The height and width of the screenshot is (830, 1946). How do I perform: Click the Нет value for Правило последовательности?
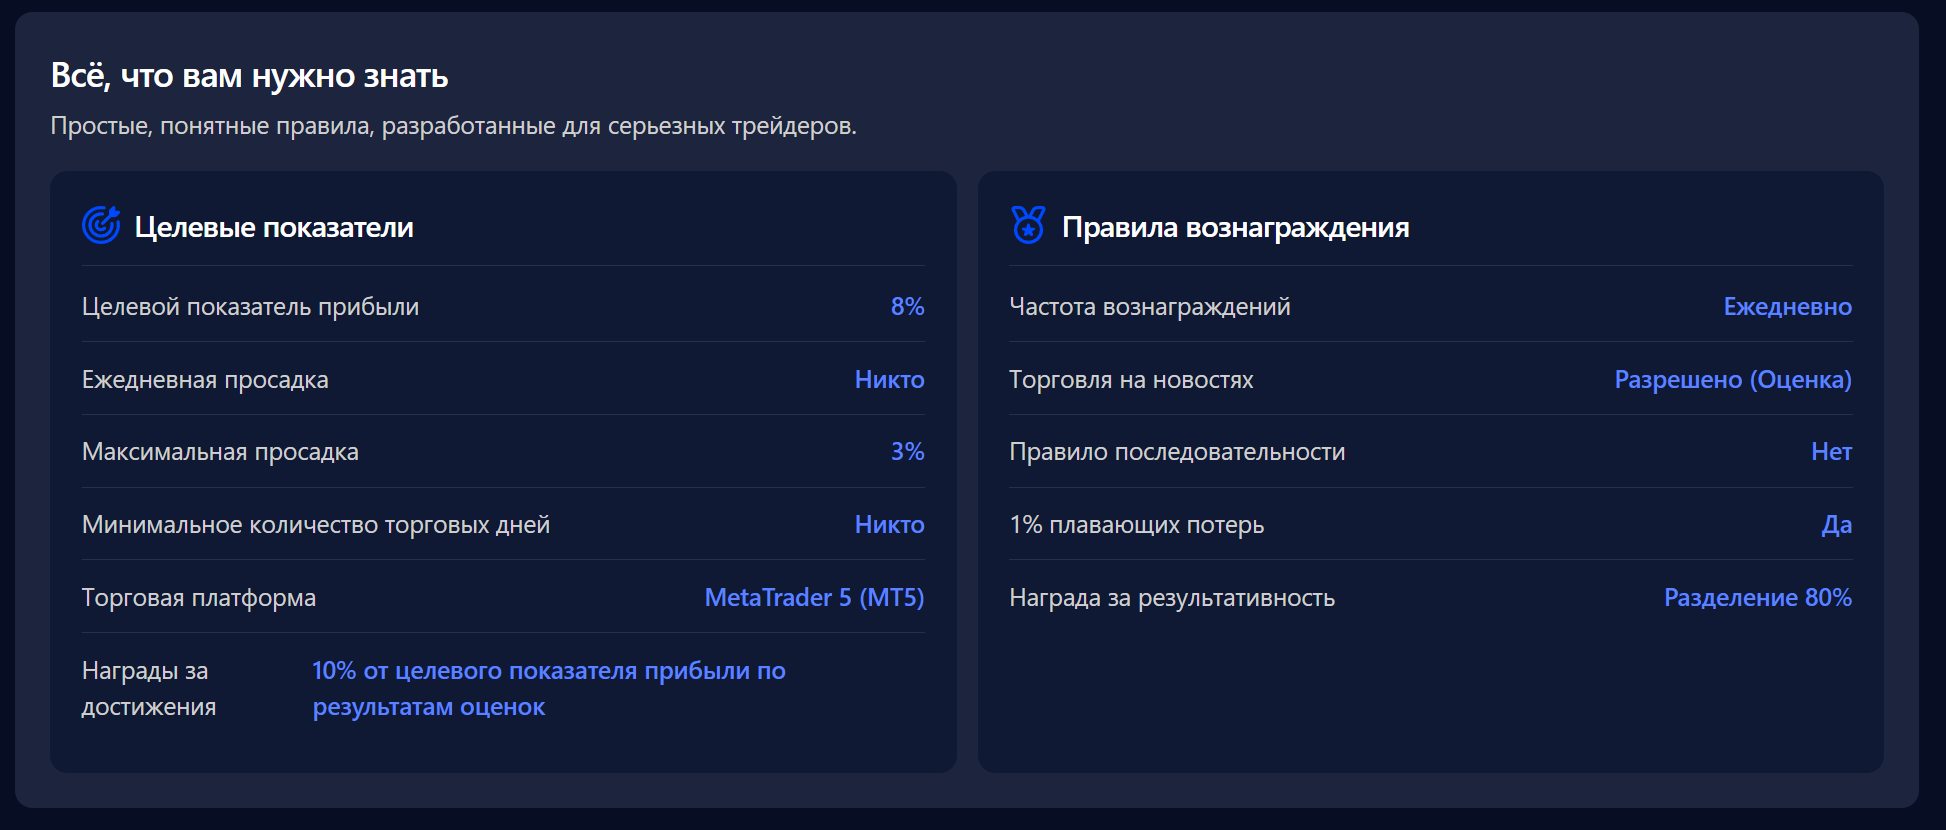pos(1831,452)
